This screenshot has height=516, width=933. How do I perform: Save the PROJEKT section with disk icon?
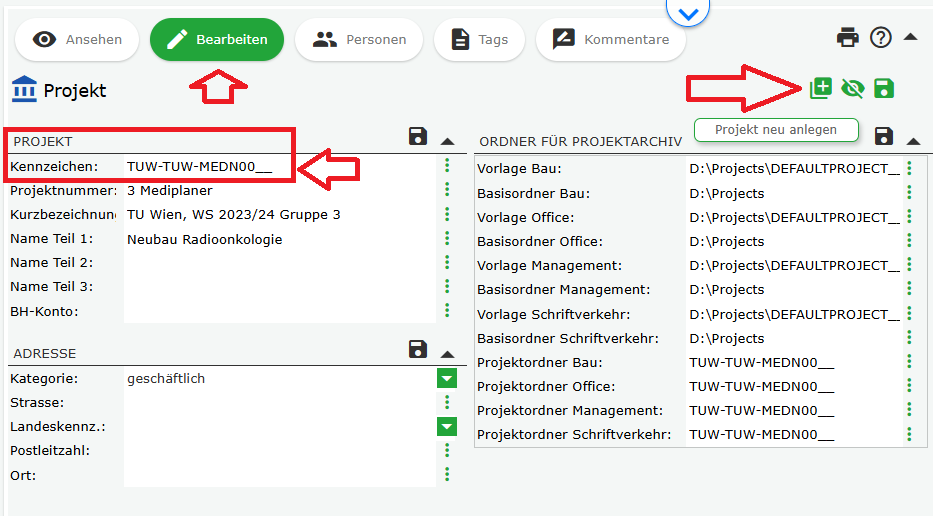pyautogui.click(x=418, y=137)
